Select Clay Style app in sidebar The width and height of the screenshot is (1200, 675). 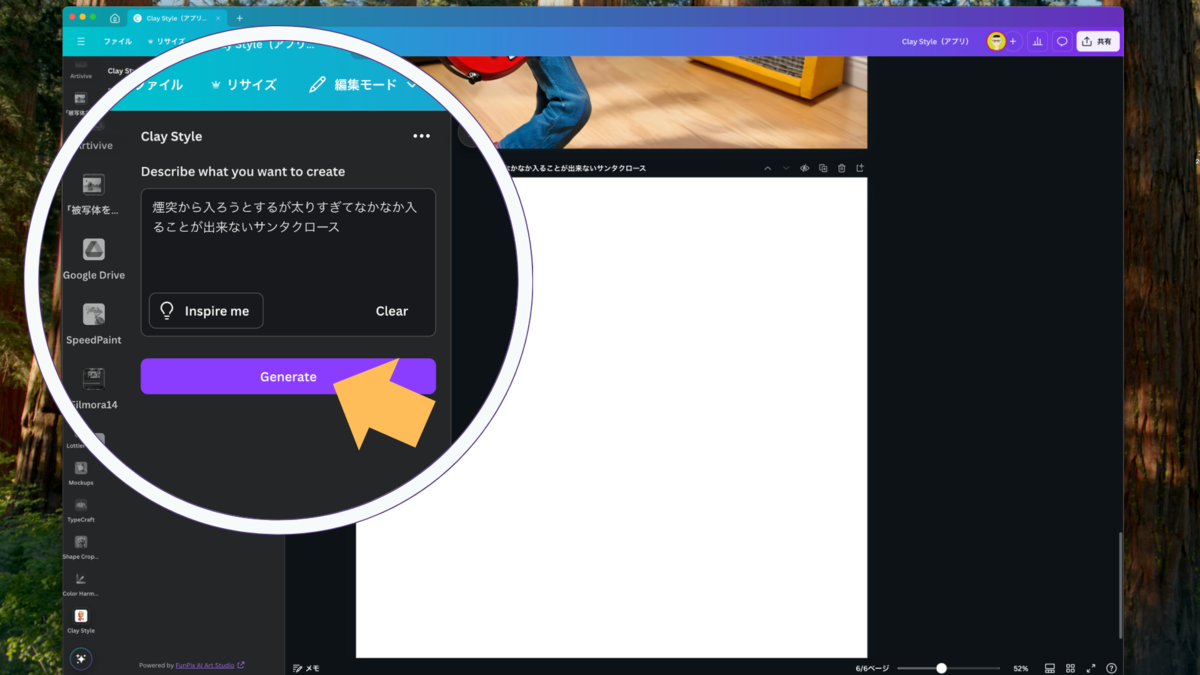pos(81,621)
